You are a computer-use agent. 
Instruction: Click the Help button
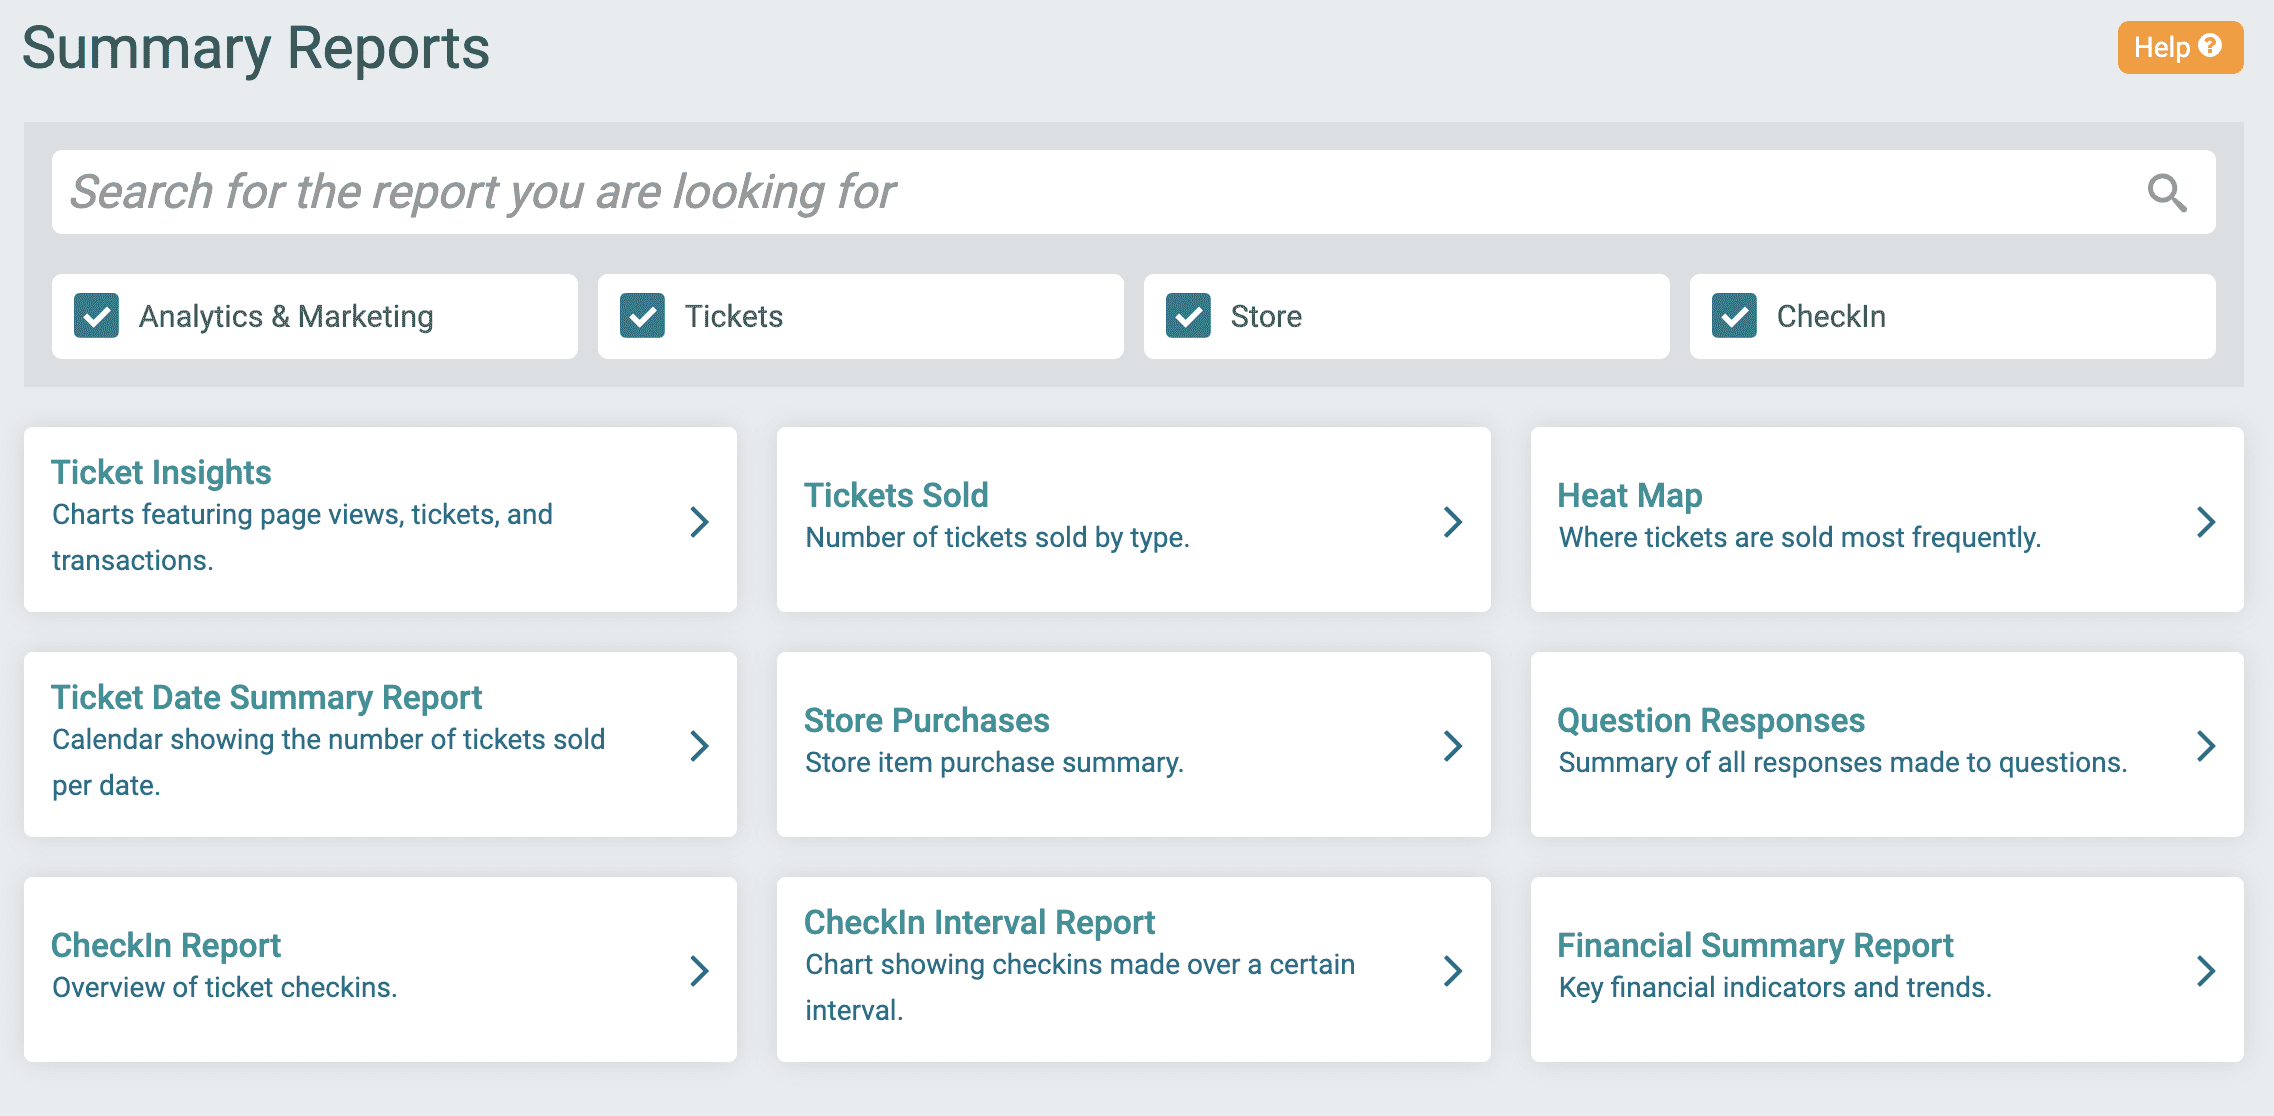pos(2180,46)
